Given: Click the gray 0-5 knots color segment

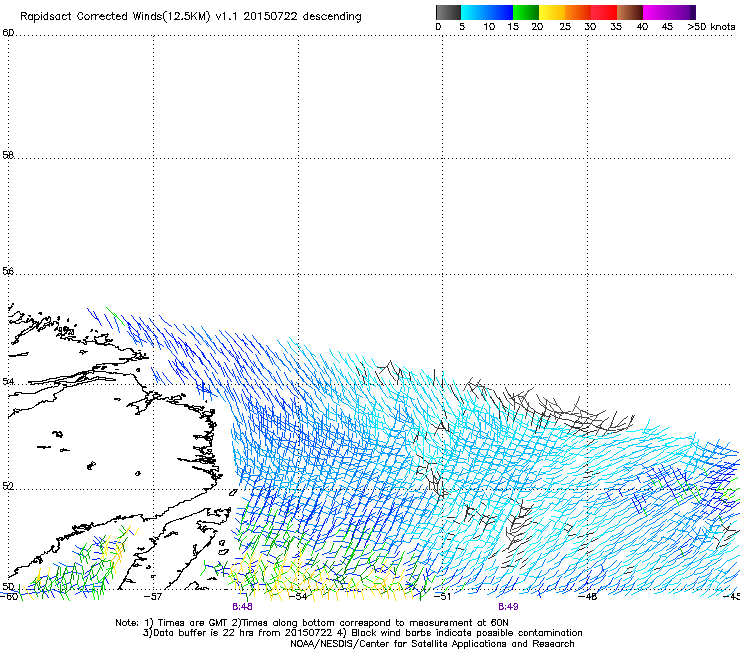Looking at the screenshot, I should click(x=448, y=12).
